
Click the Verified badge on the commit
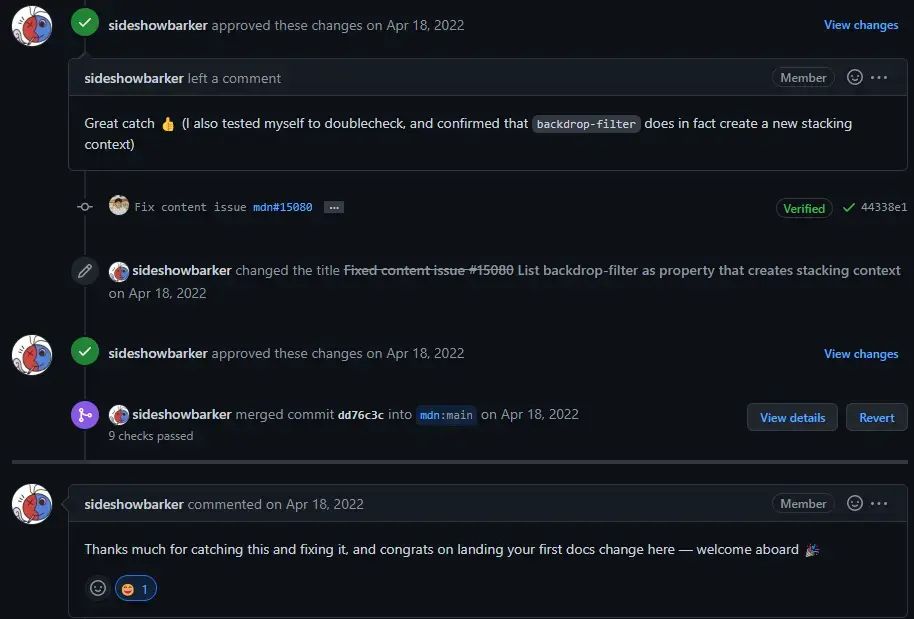[804, 208]
